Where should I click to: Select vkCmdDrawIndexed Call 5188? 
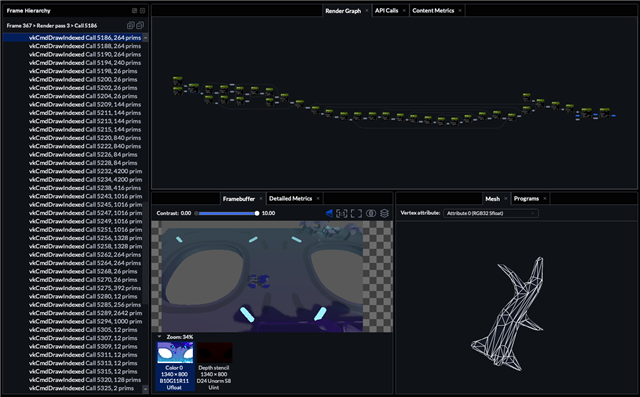(73, 46)
